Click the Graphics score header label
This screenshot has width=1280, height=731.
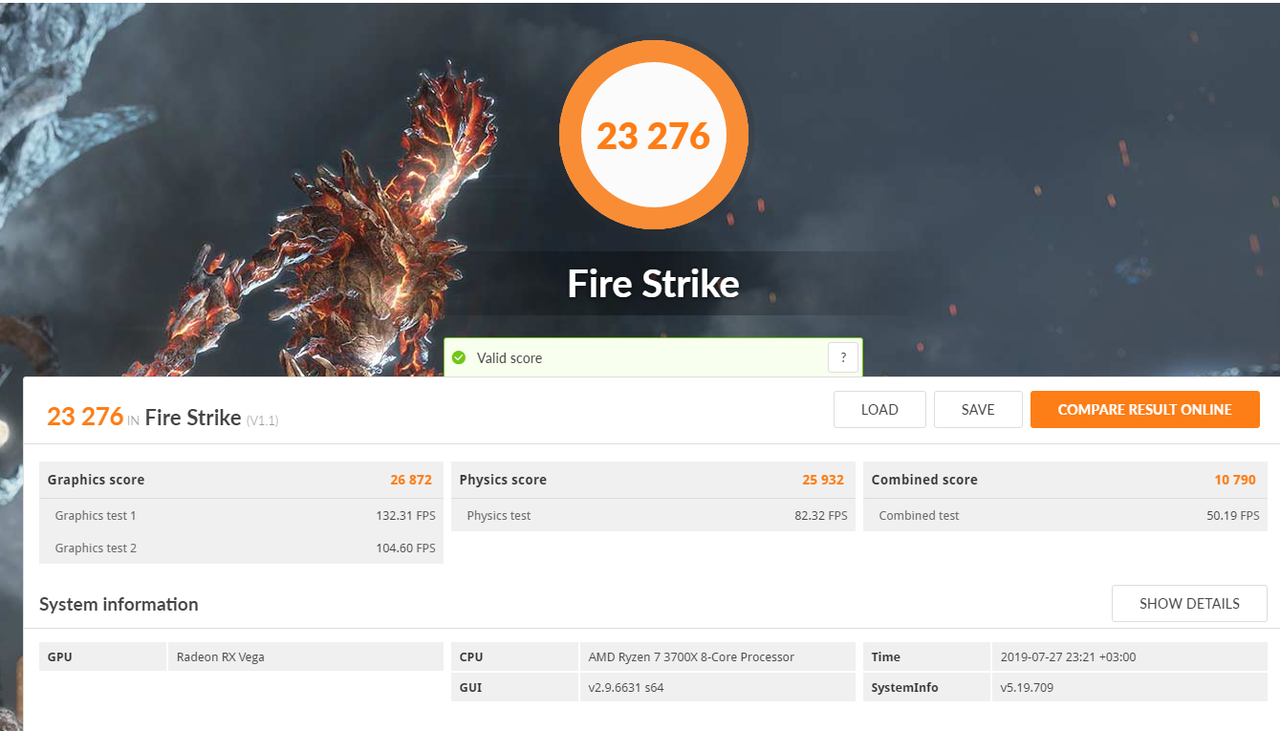96,480
